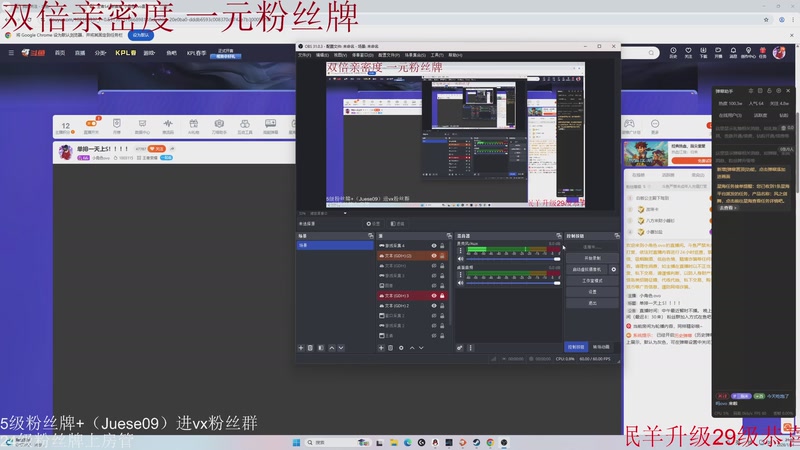Click settings button in OBS controls

592,292
